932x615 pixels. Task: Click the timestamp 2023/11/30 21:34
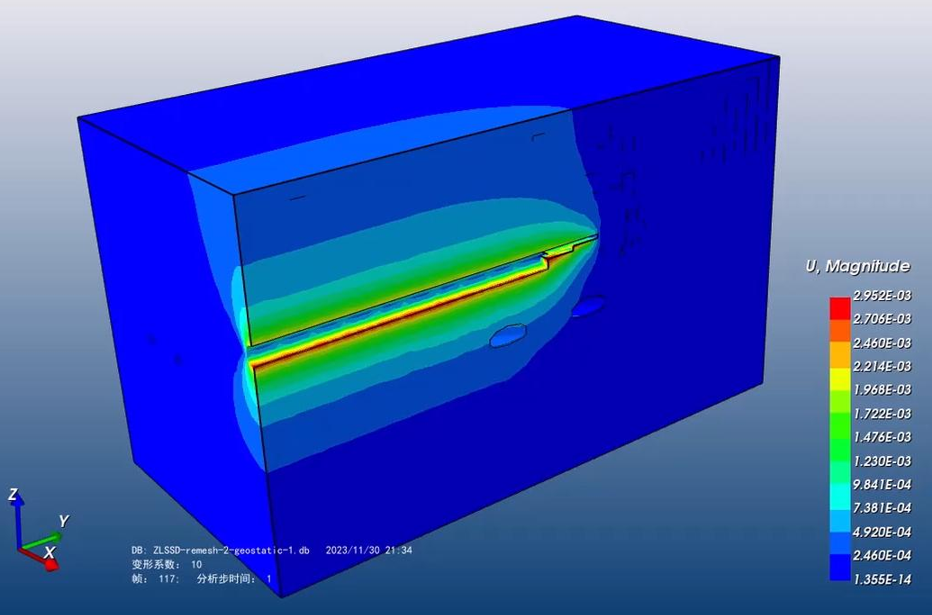click(369, 550)
